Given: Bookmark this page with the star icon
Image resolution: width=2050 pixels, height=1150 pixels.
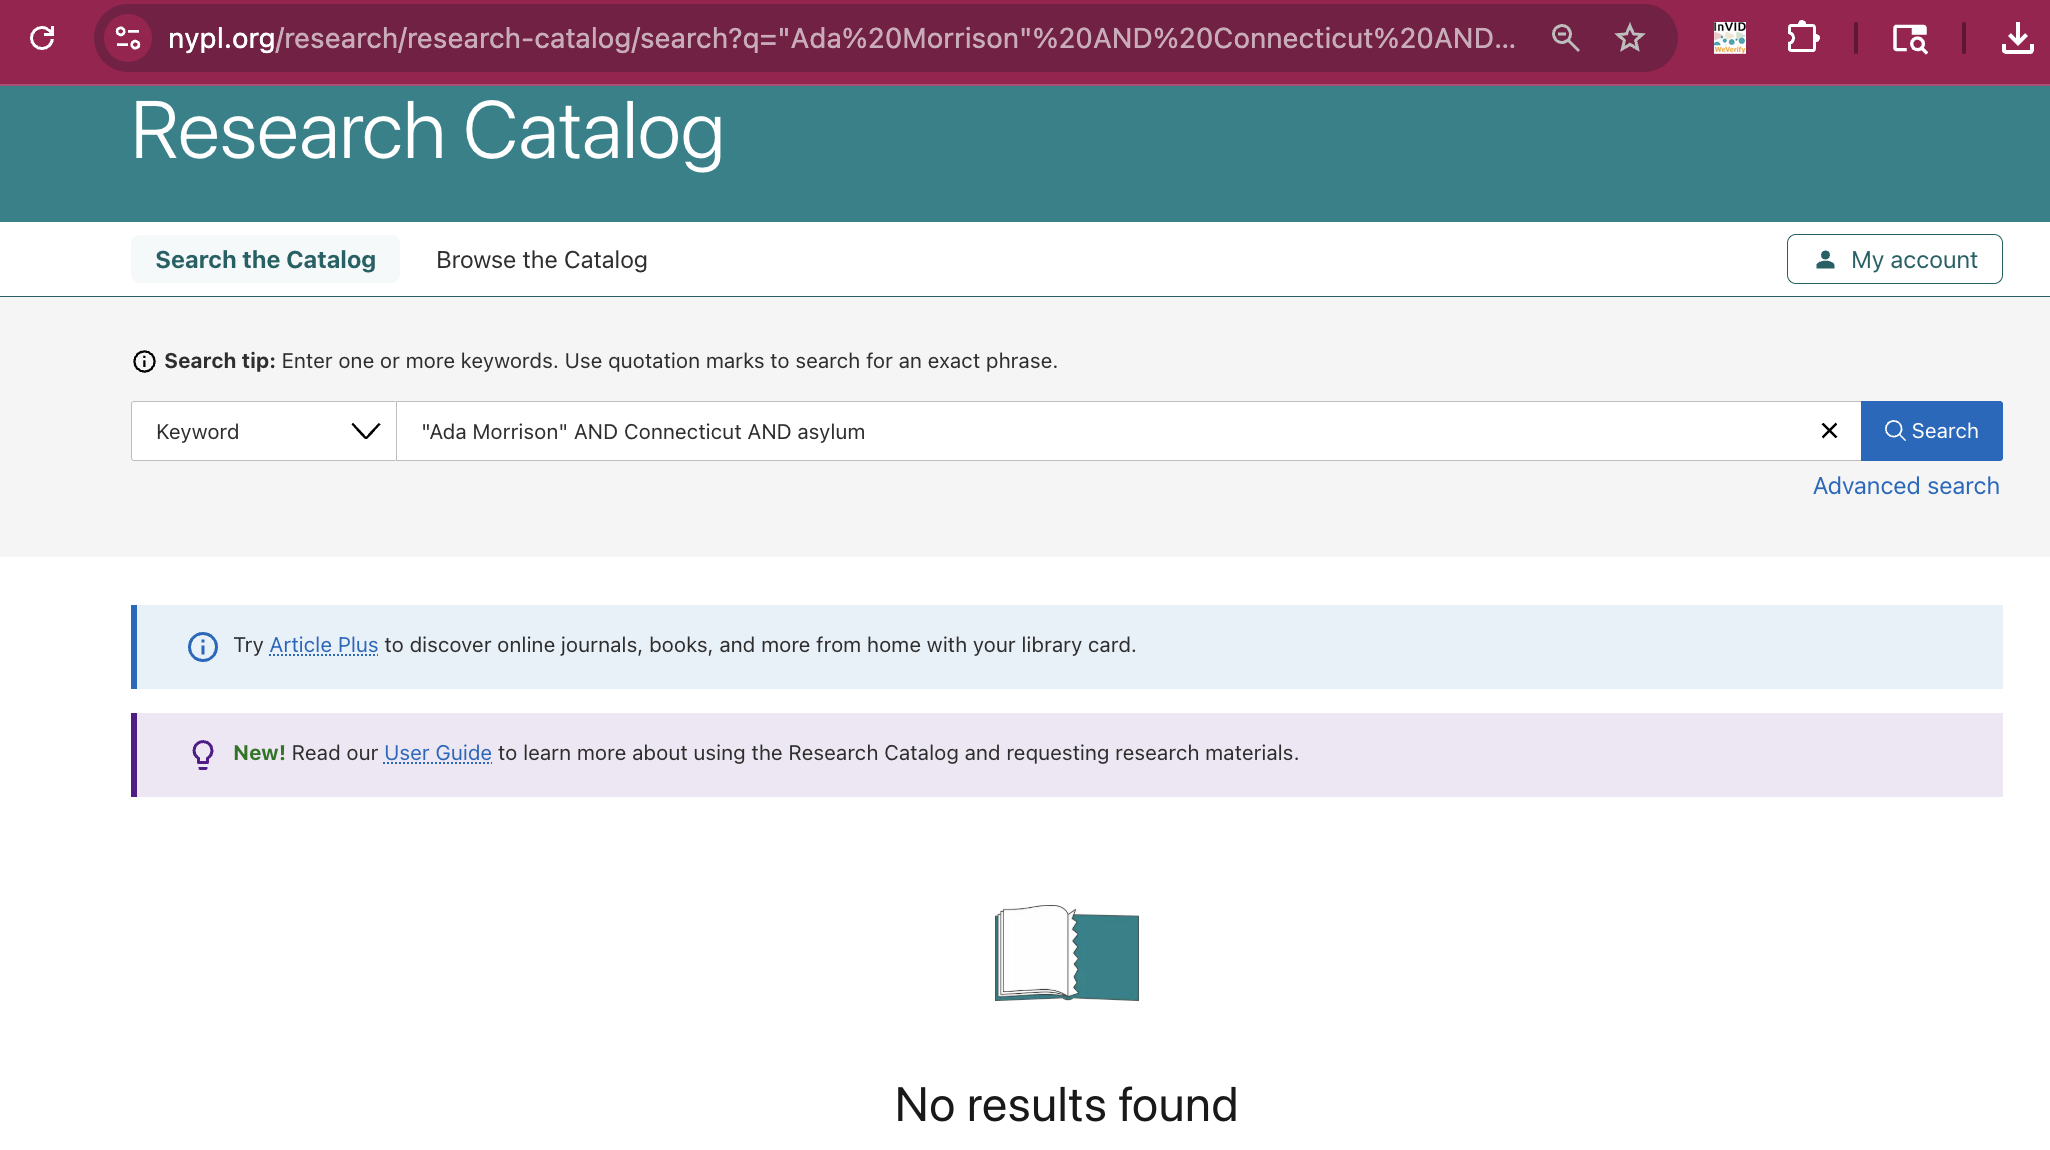Looking at the screenshot, I should [x=1630, y=38].
